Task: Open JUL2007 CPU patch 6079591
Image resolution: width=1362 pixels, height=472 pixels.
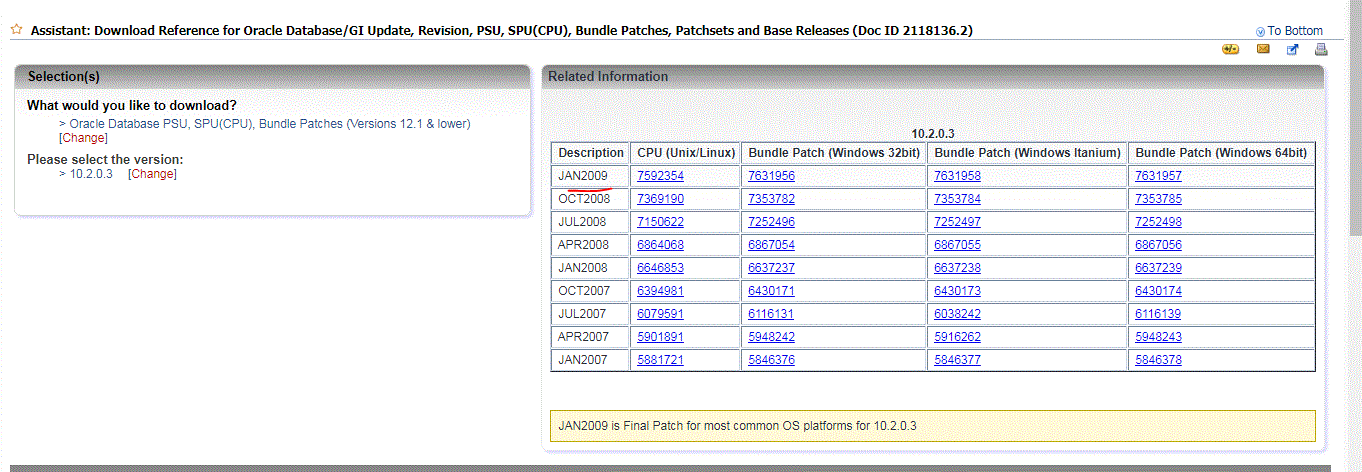Action: [660, 314]
